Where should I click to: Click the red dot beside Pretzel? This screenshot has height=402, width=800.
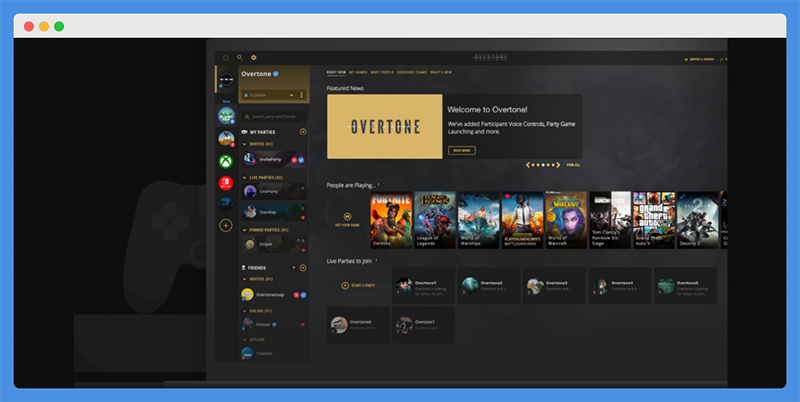pos(303,324)
